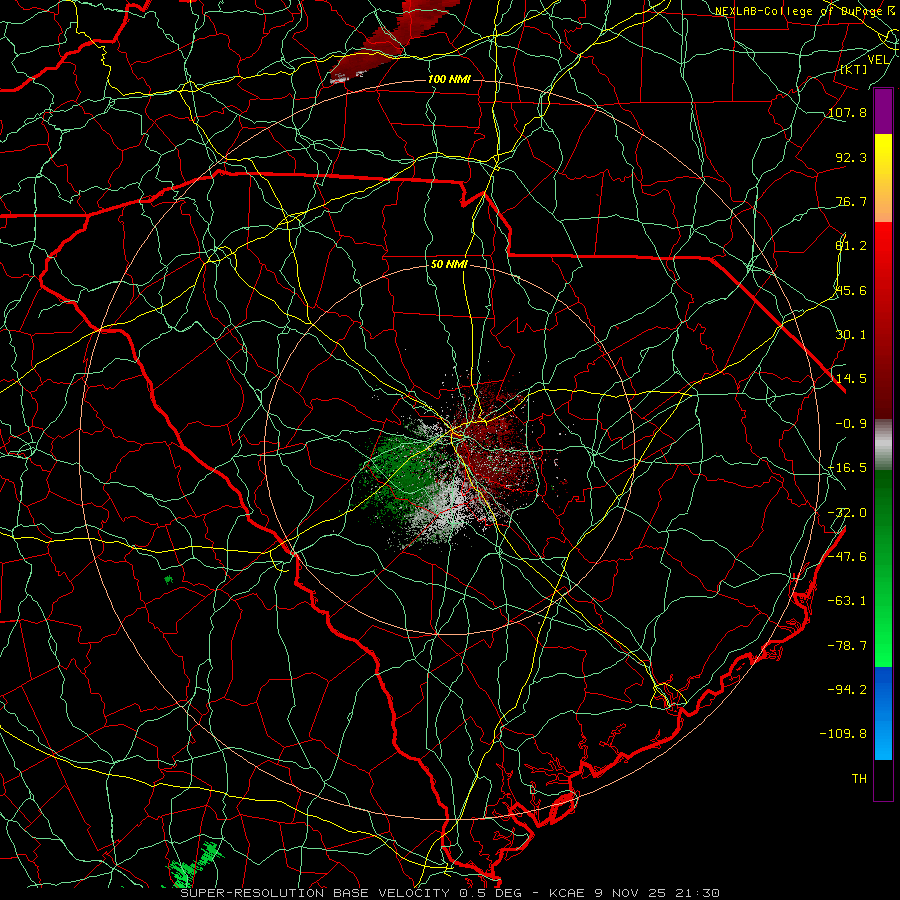Click the gray near-zero segment of the color bar

click(883, 445)
